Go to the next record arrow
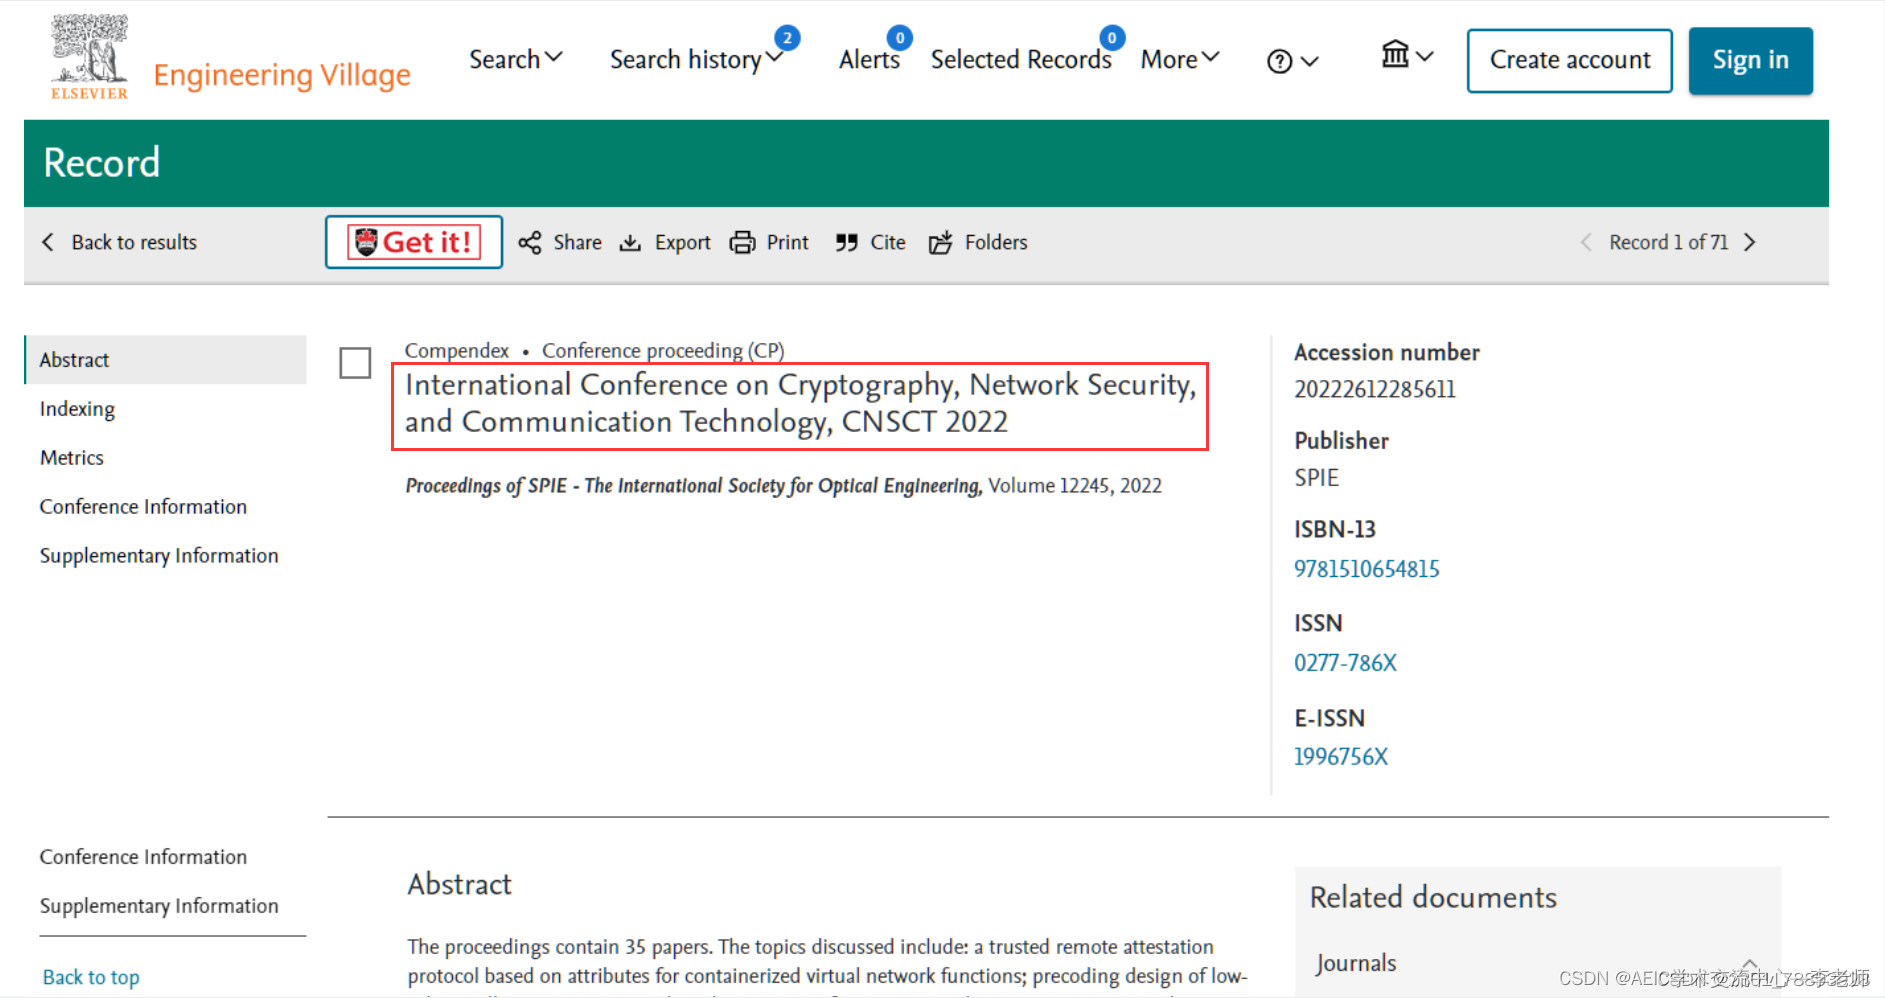The image size is (1885, 998). 1750,242
